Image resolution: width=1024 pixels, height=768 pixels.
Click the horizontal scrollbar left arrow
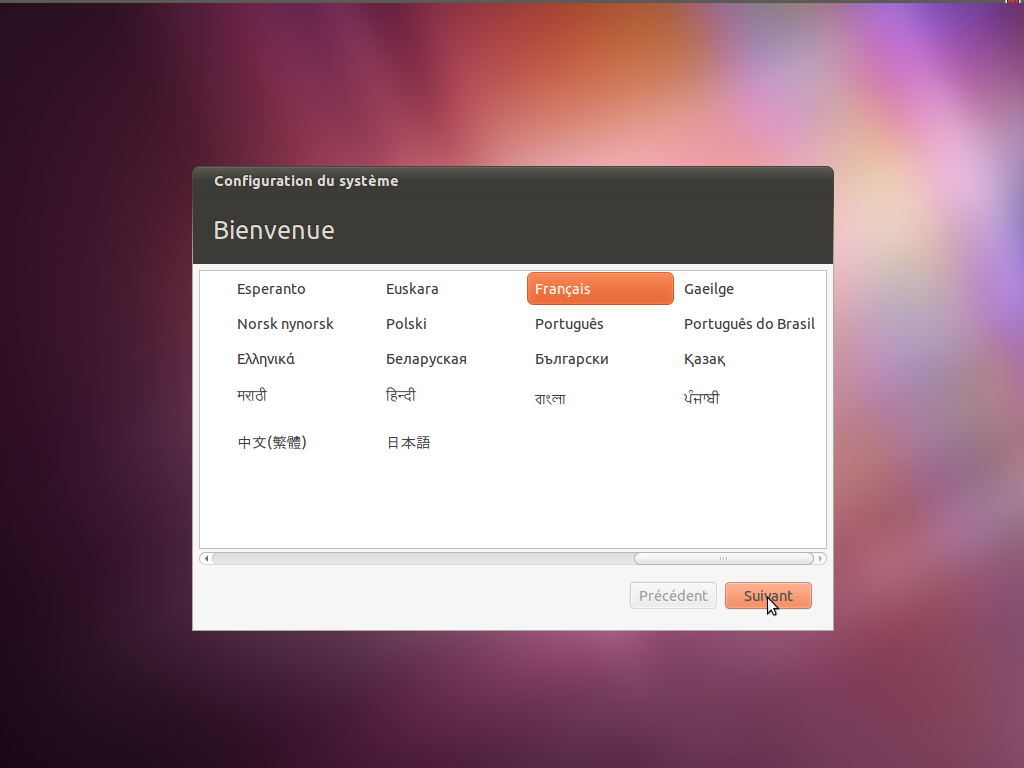205,558
